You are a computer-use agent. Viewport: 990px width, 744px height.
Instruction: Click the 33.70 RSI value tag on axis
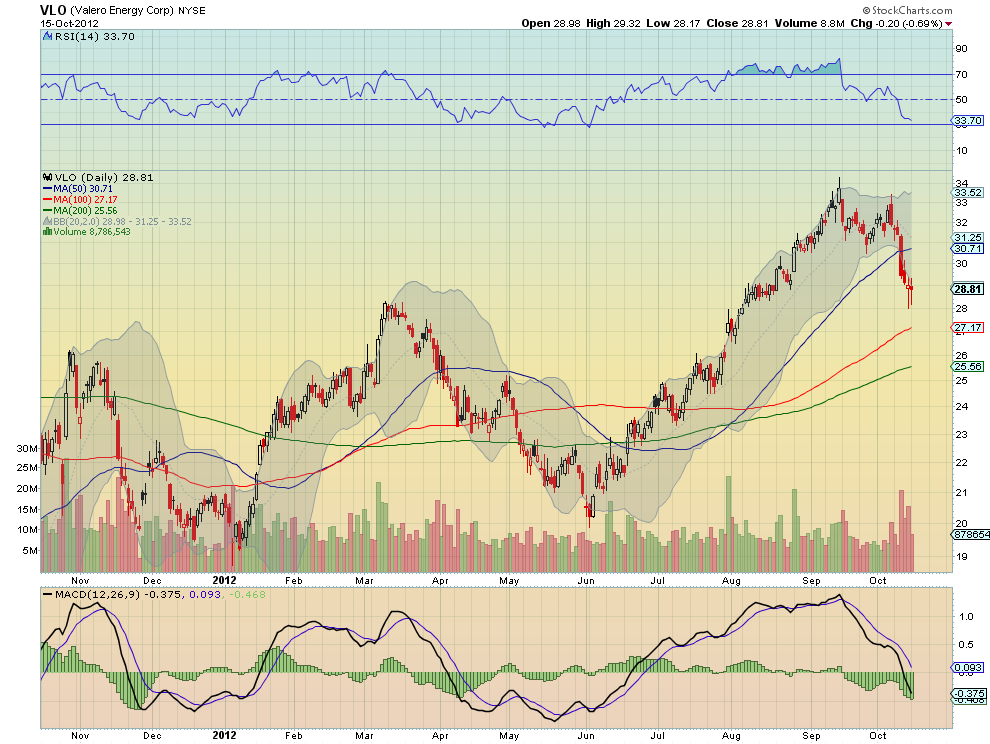(x=967, y=120)
